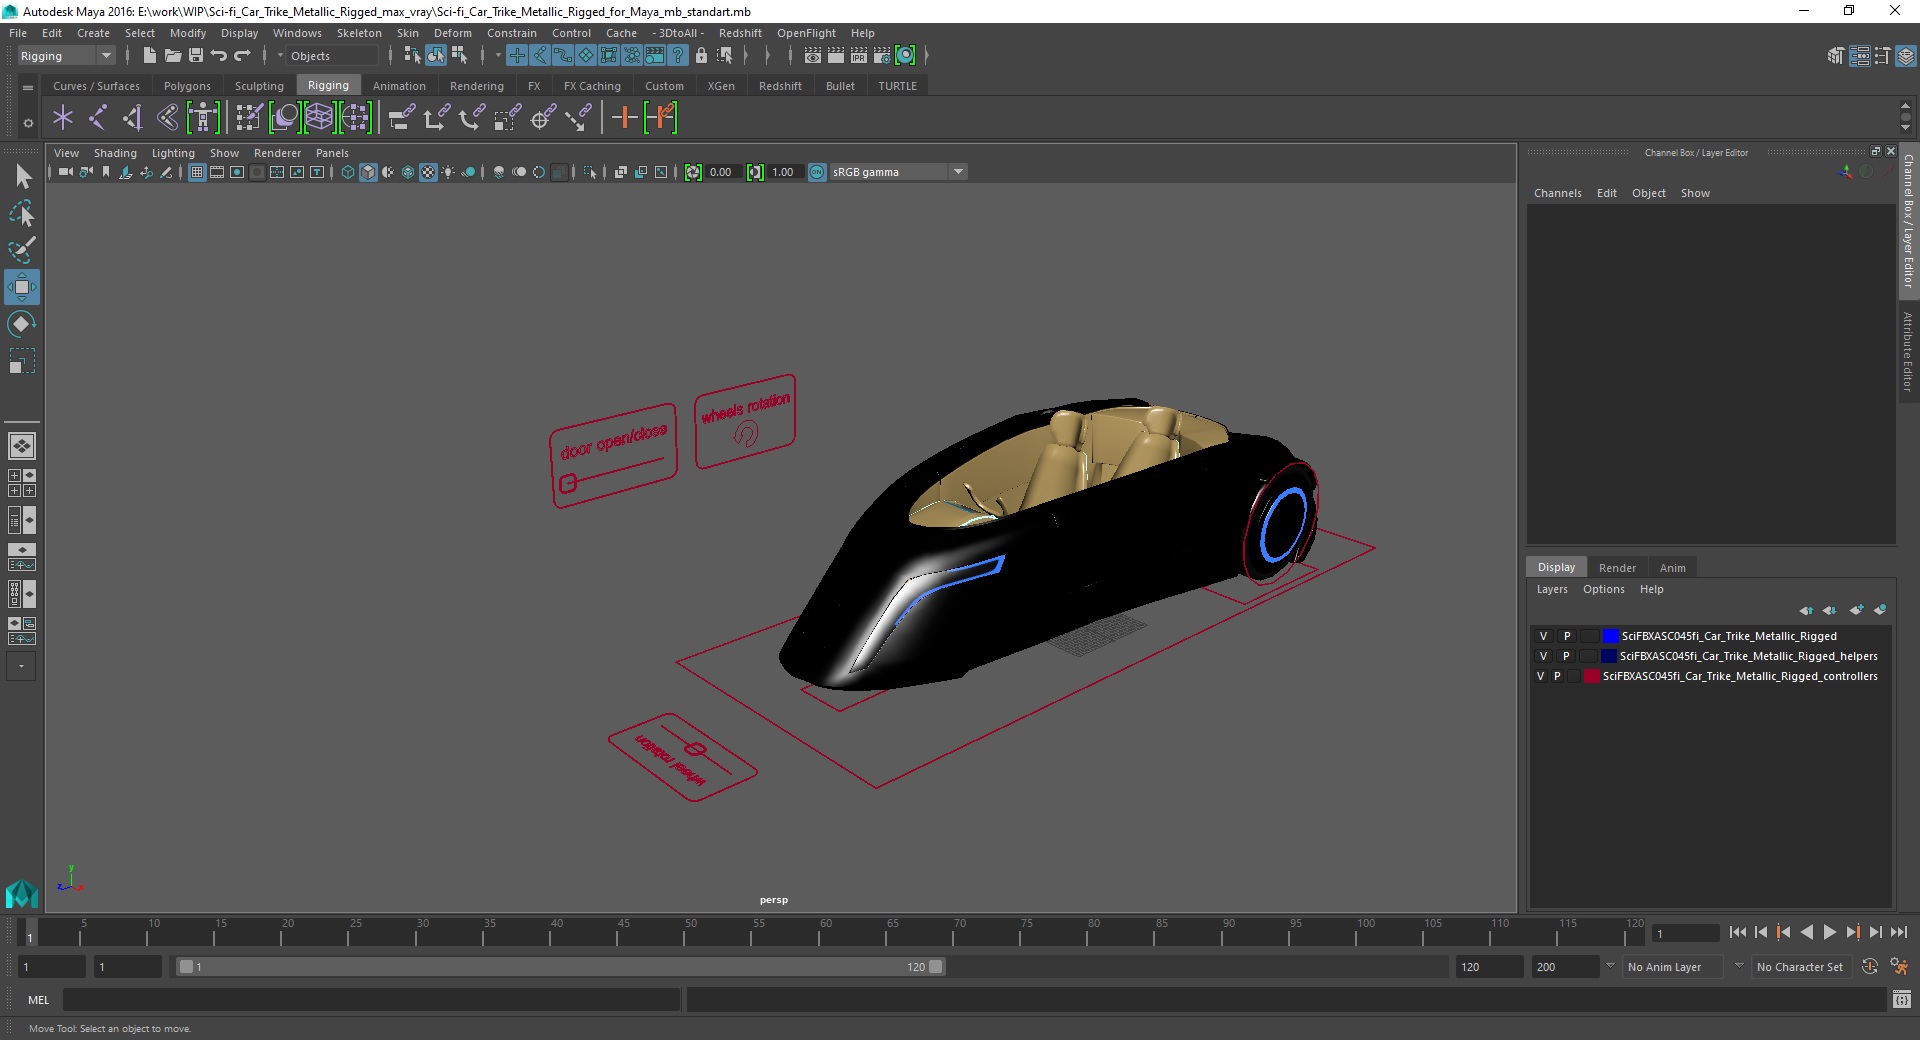Open the Skeleton menu
1920x1040 pixels.
pyautogui.click(x=359, y=33)
